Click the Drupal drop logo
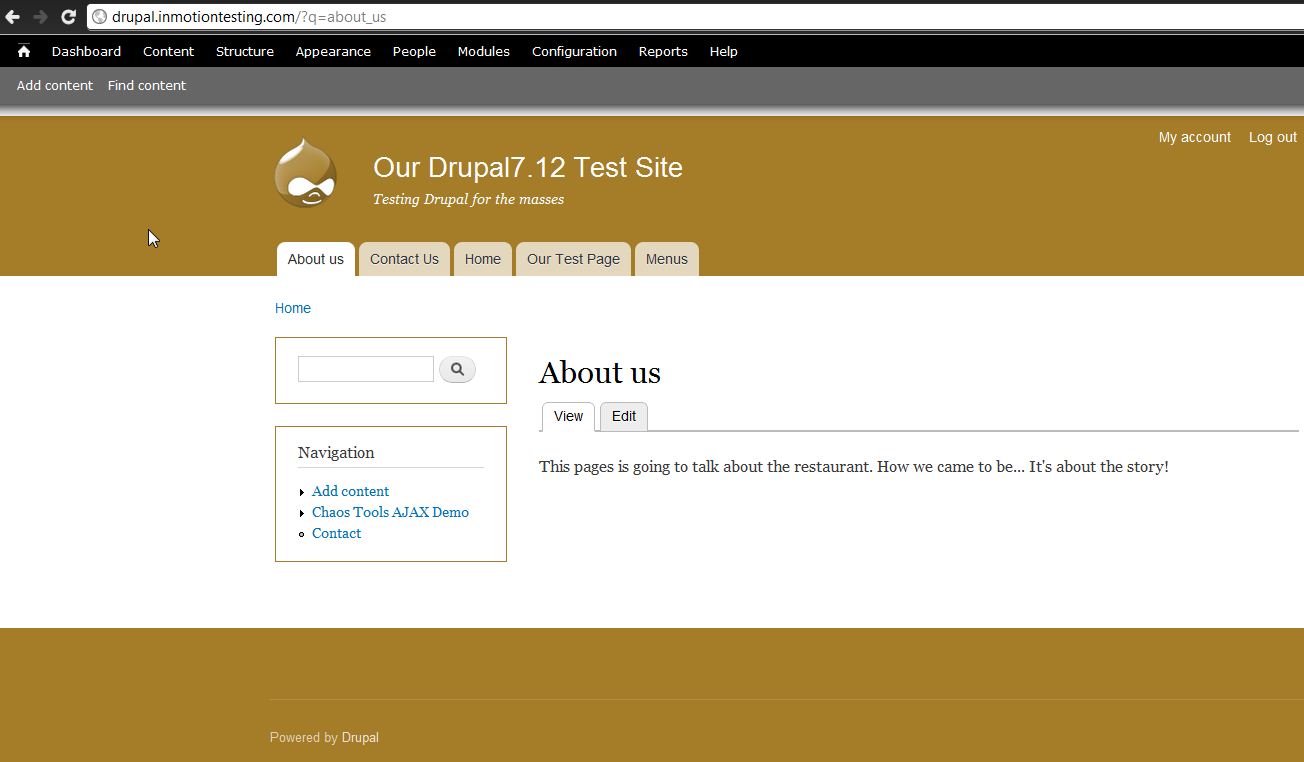 tap(305, 174)
